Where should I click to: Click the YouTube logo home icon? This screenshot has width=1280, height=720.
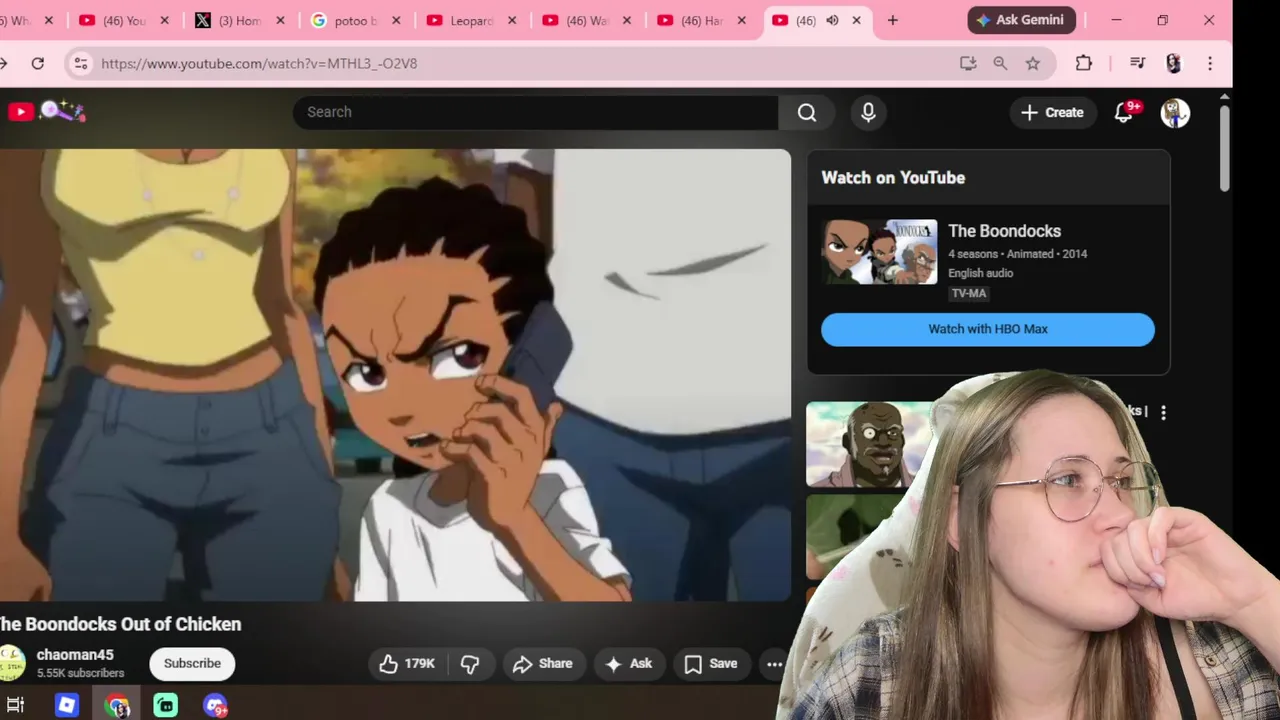click(20, 112)
